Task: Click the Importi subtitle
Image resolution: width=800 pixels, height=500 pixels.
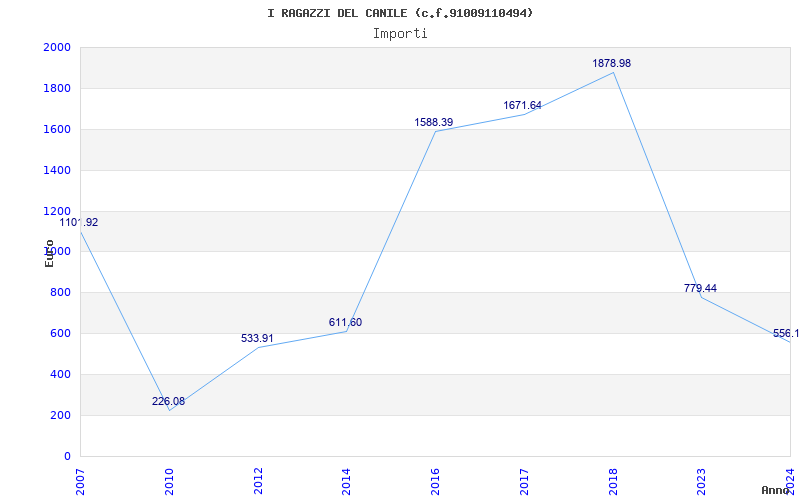Action: click(x=400, y=34)
